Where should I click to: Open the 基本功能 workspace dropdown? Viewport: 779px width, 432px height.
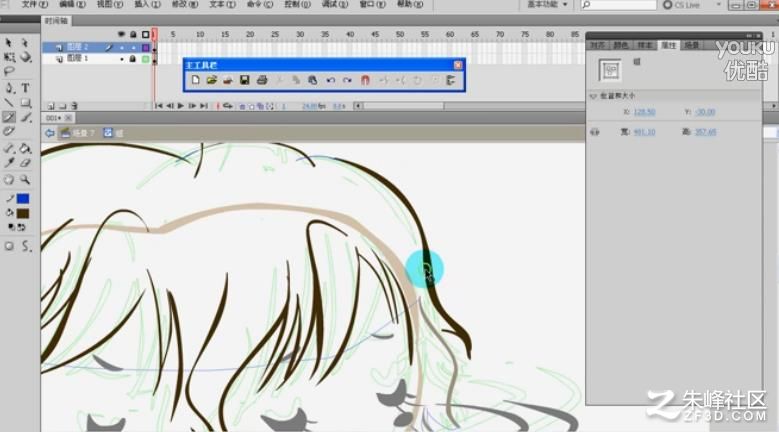click(547, 4)
